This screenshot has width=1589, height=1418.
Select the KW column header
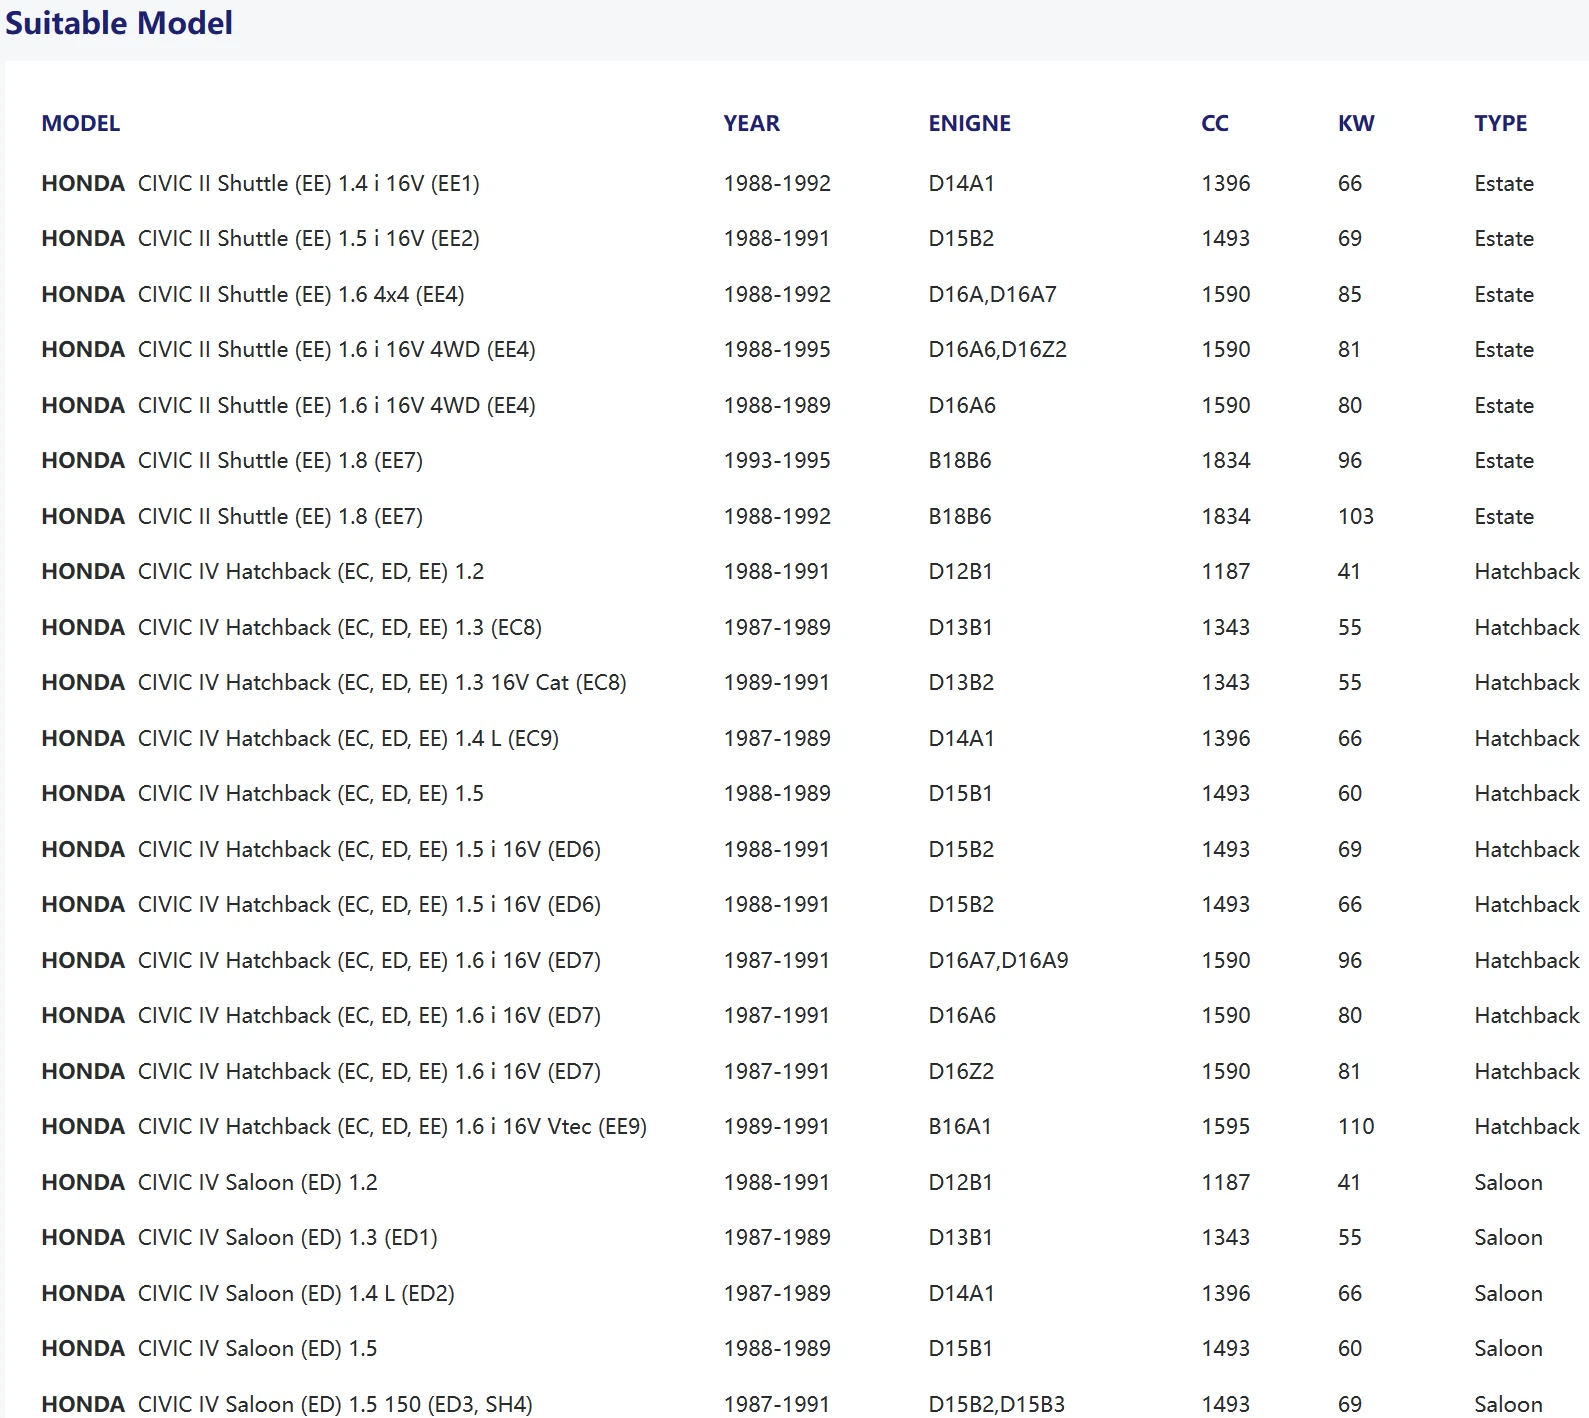point(1357,123)
